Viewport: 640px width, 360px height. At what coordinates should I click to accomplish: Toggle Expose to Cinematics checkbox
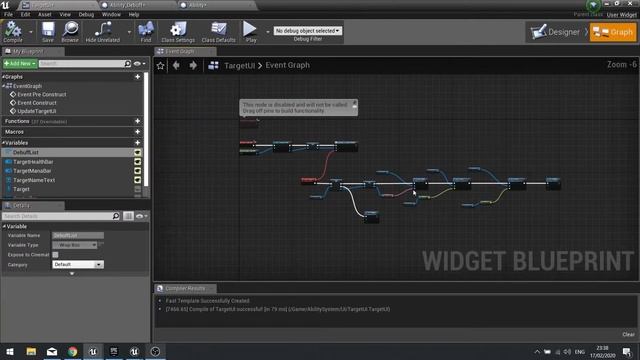(x=55, y=255)
